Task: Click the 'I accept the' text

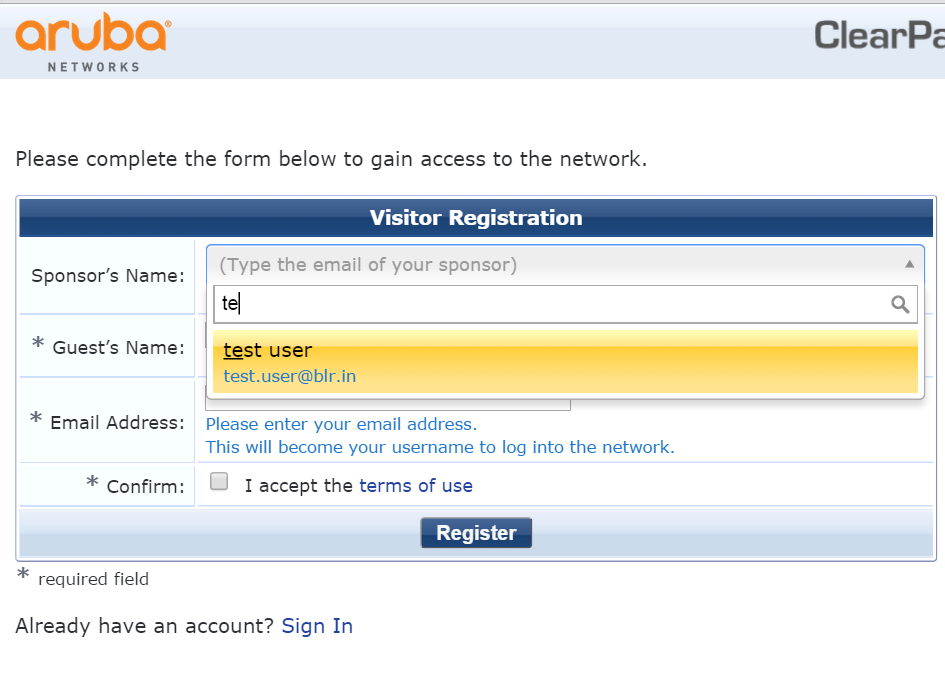Action: click(298, 486)
